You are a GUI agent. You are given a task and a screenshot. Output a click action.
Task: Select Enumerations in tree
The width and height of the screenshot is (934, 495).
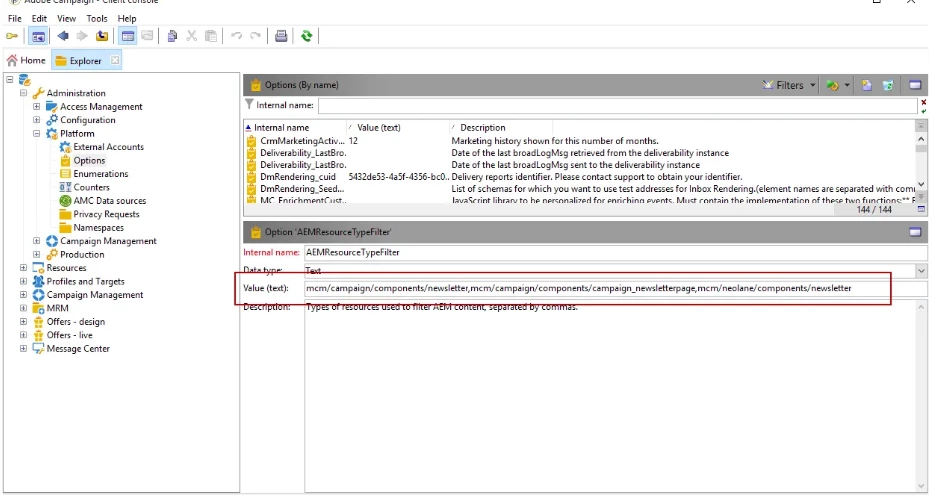(100, 174)
